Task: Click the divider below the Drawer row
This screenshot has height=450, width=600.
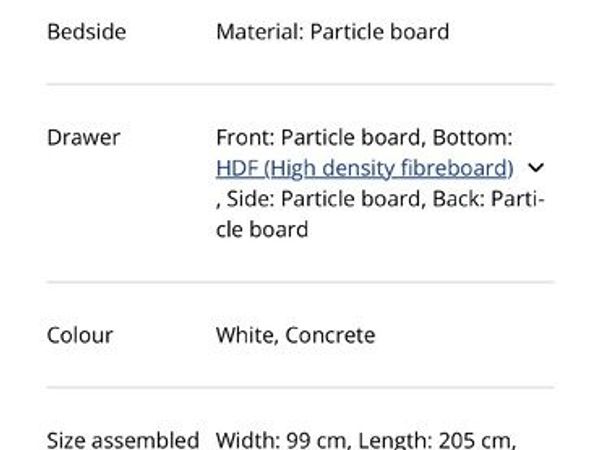Action: (x=300, y=282)
